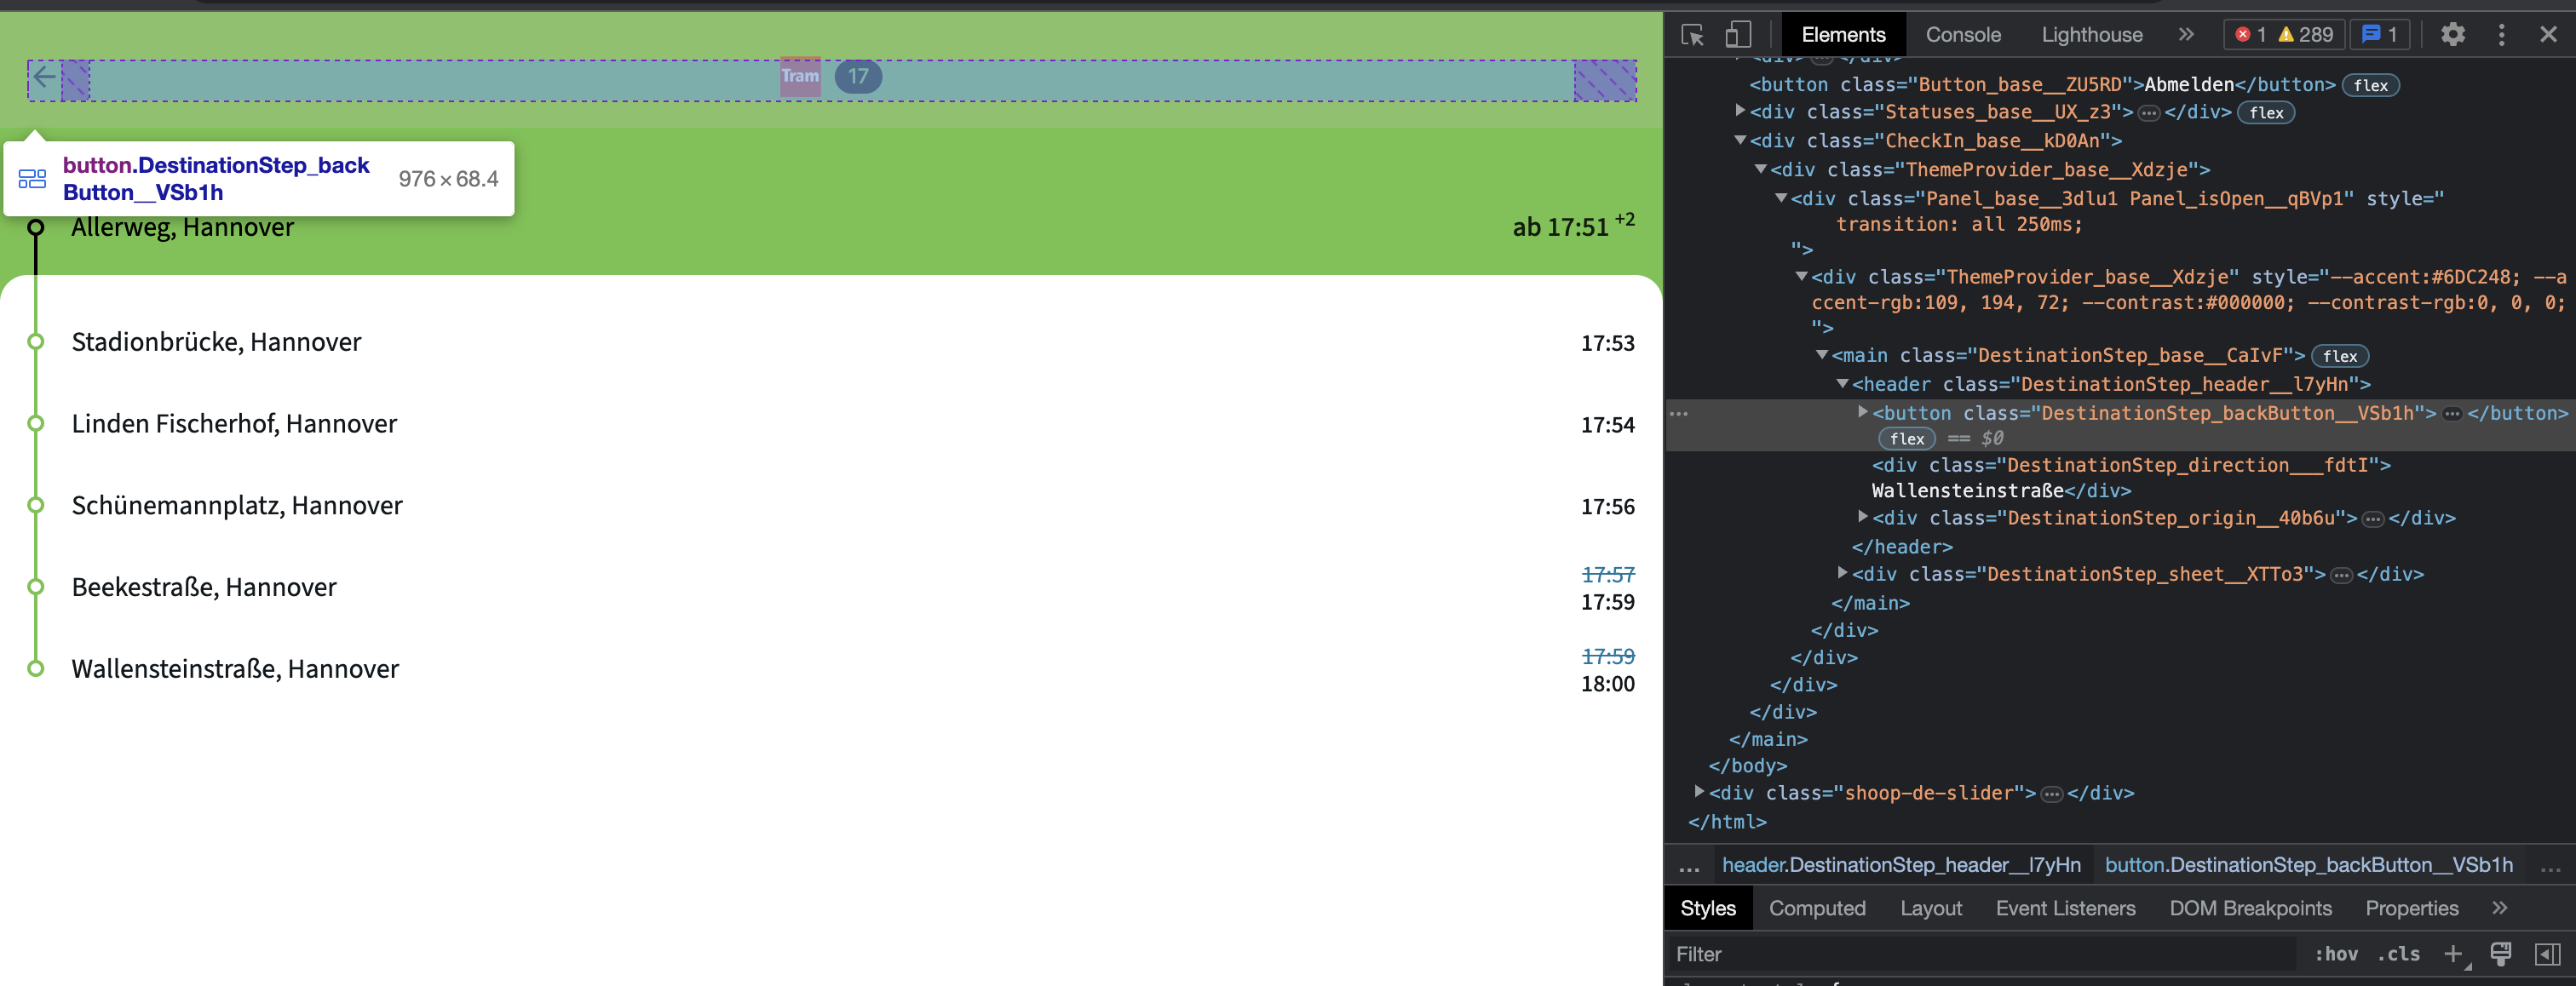This screenshot has height=986, width=2576.
Task: Click the new style rule plus icon
Action: tap(2452, 954)
